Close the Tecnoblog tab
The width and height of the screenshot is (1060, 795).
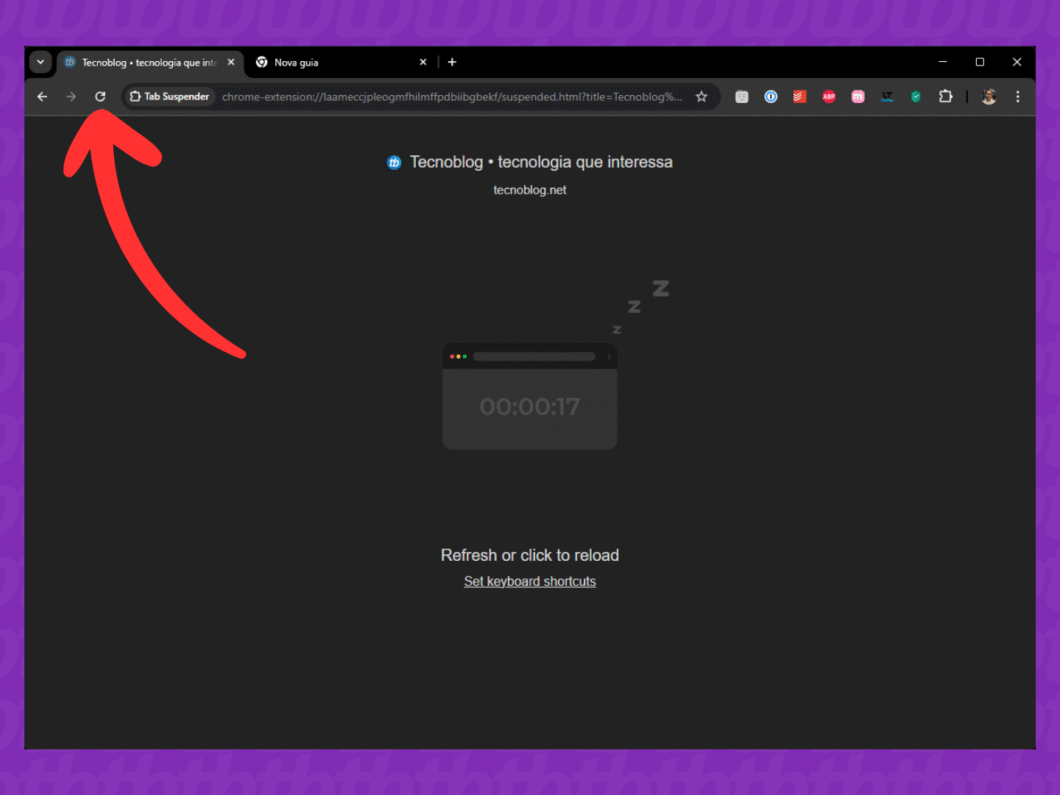point(231,62)
